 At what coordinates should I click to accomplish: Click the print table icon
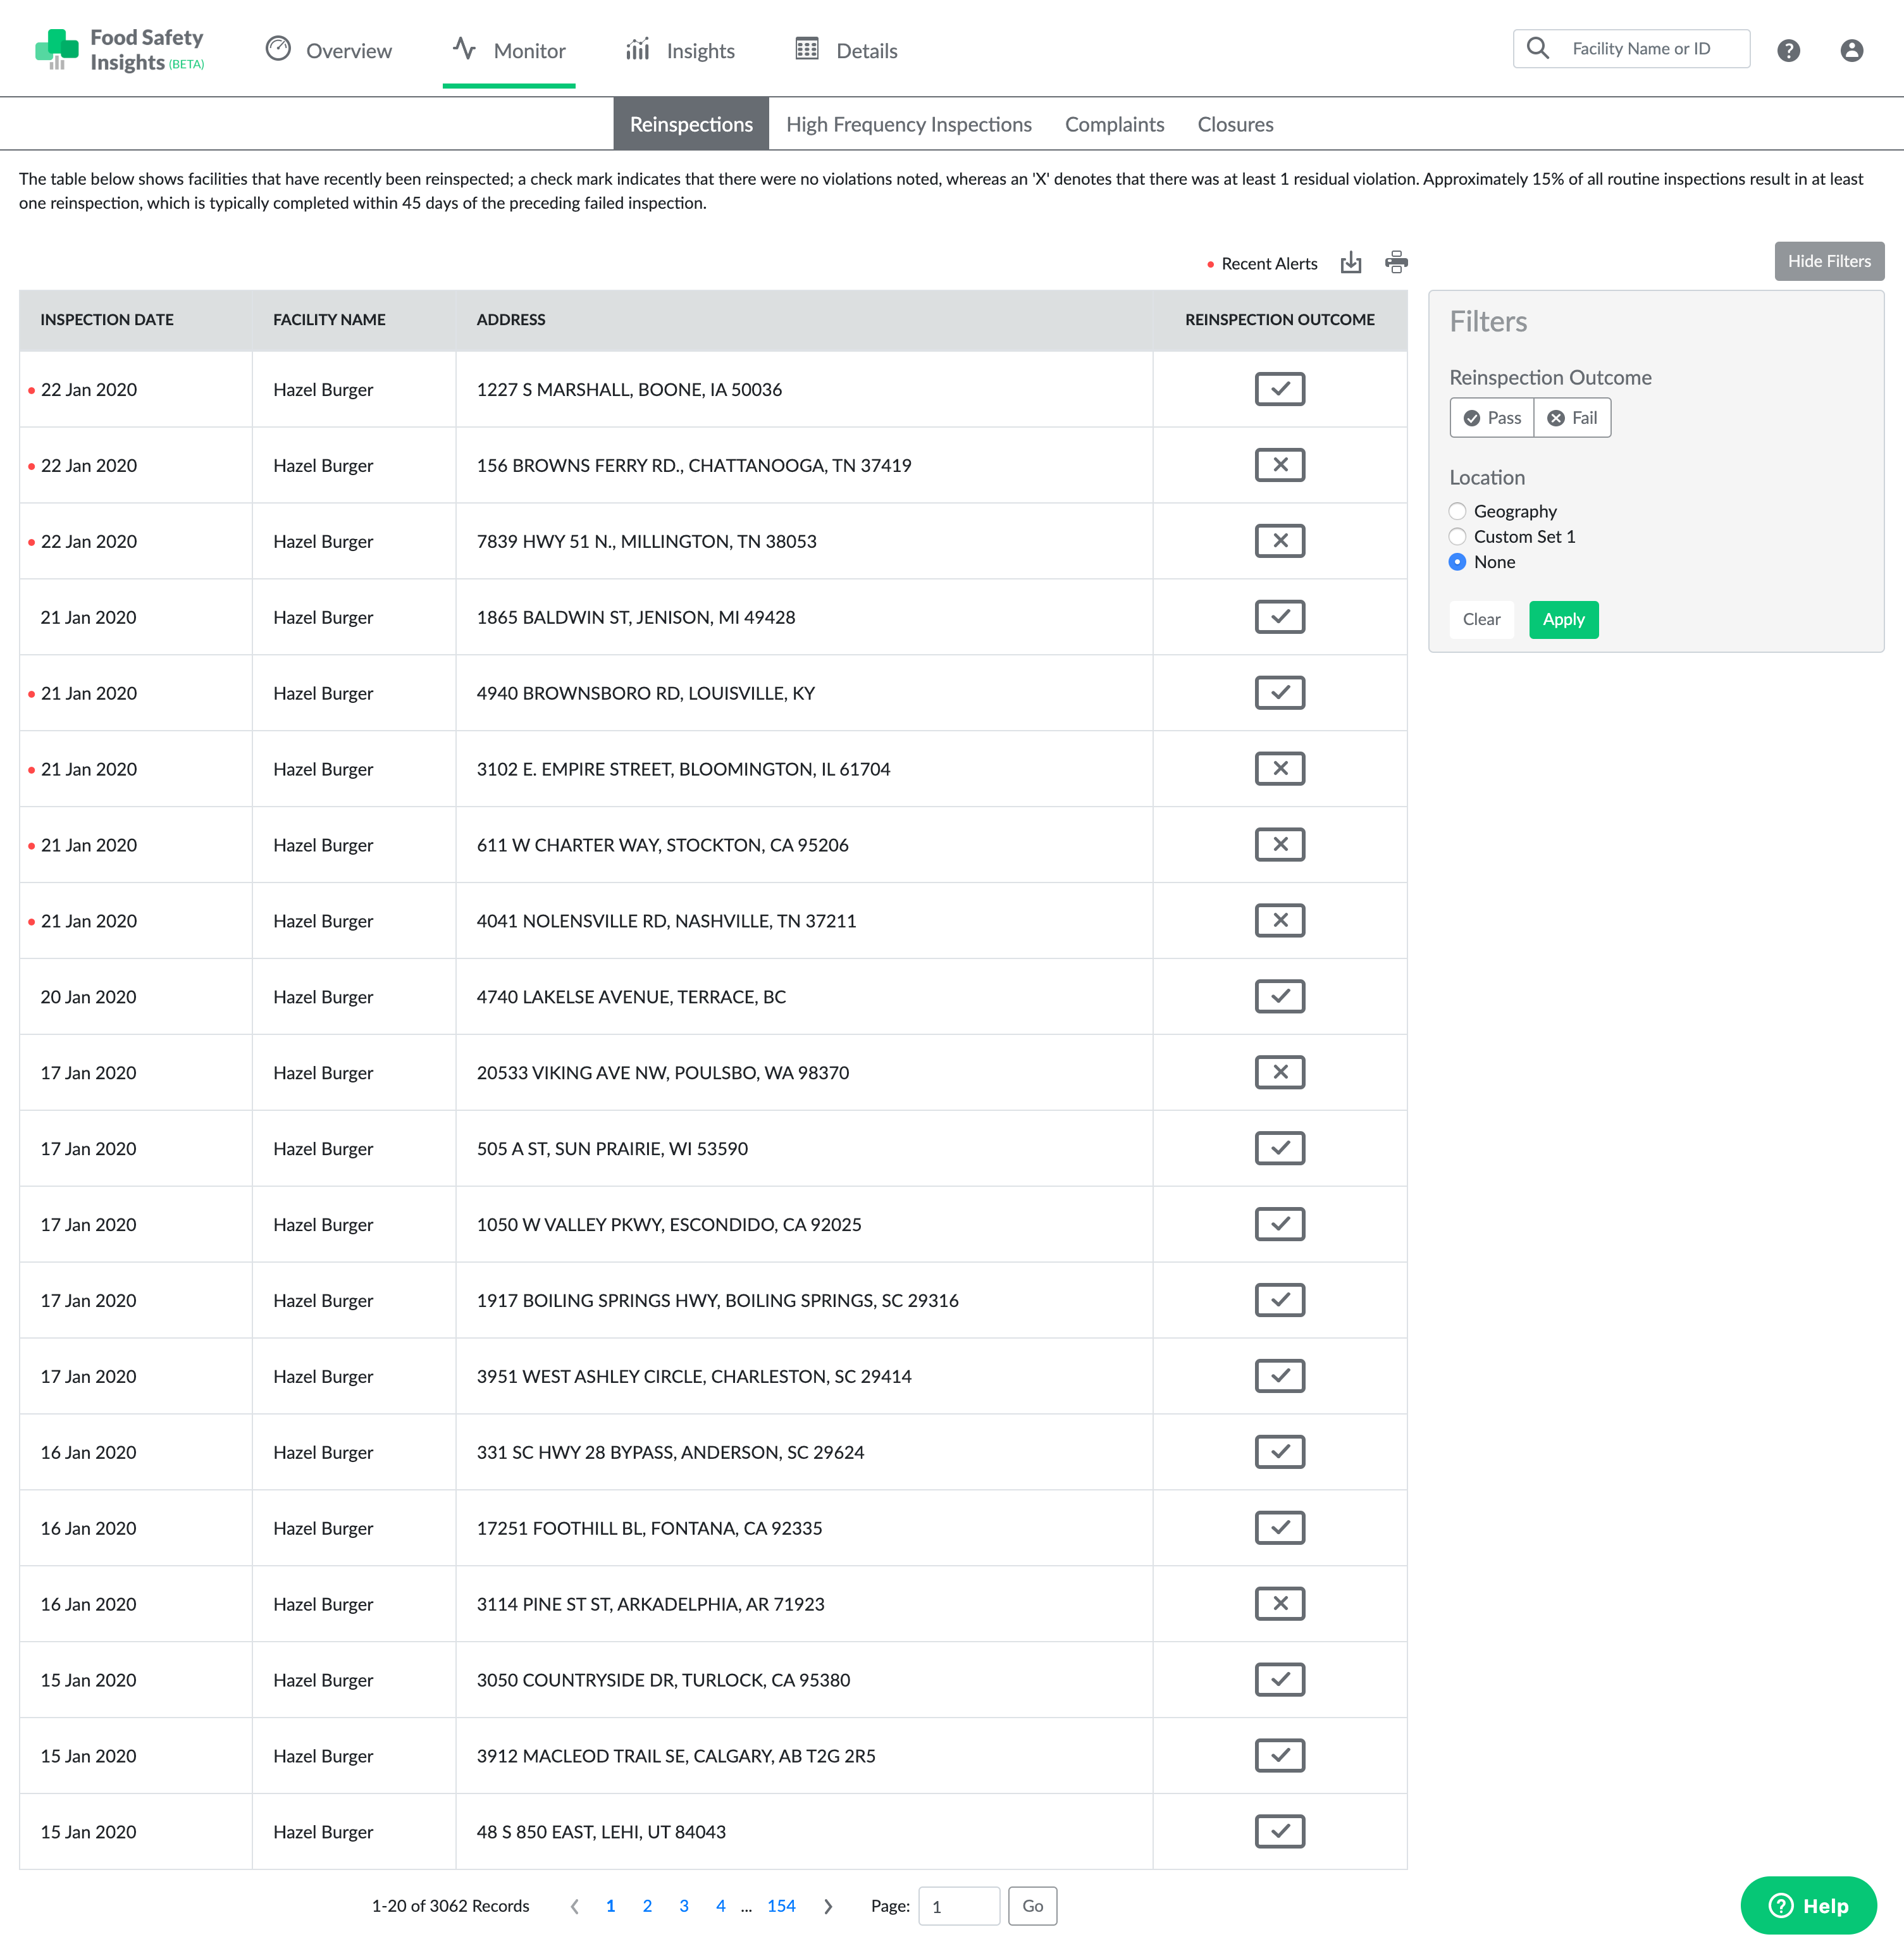click(1396, 263)
